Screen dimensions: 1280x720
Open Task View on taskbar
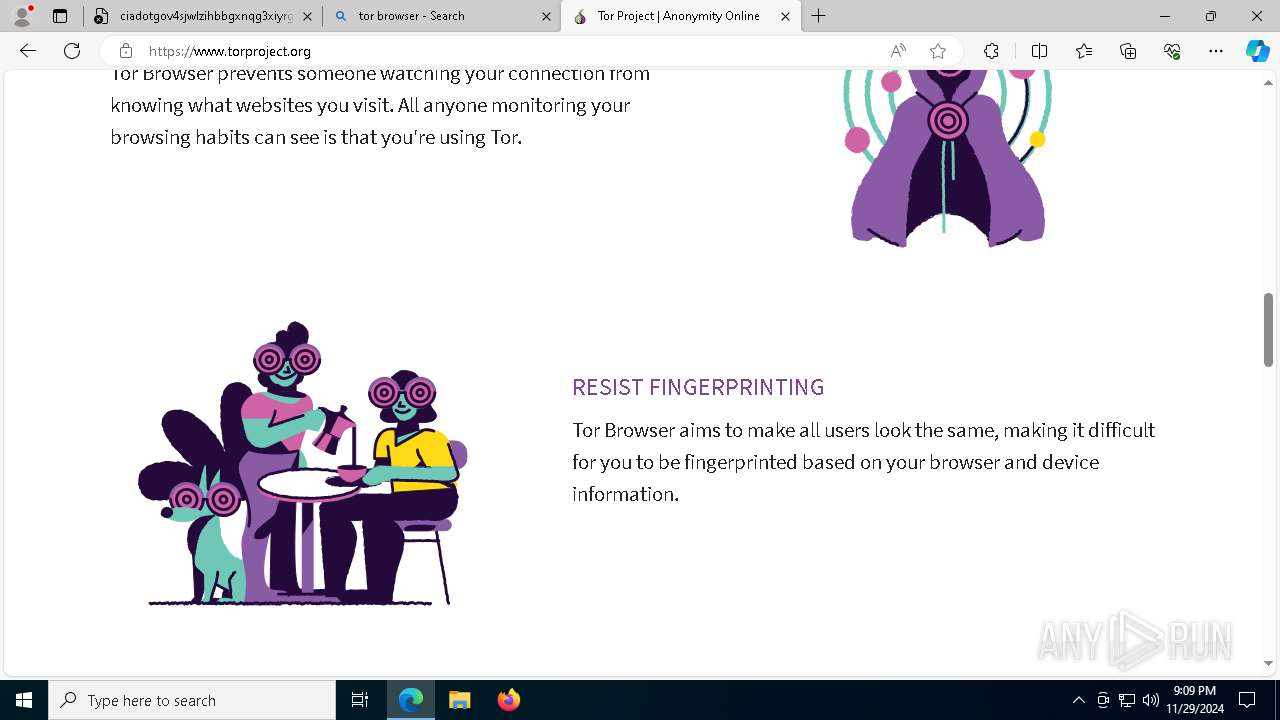coord(360,700)
